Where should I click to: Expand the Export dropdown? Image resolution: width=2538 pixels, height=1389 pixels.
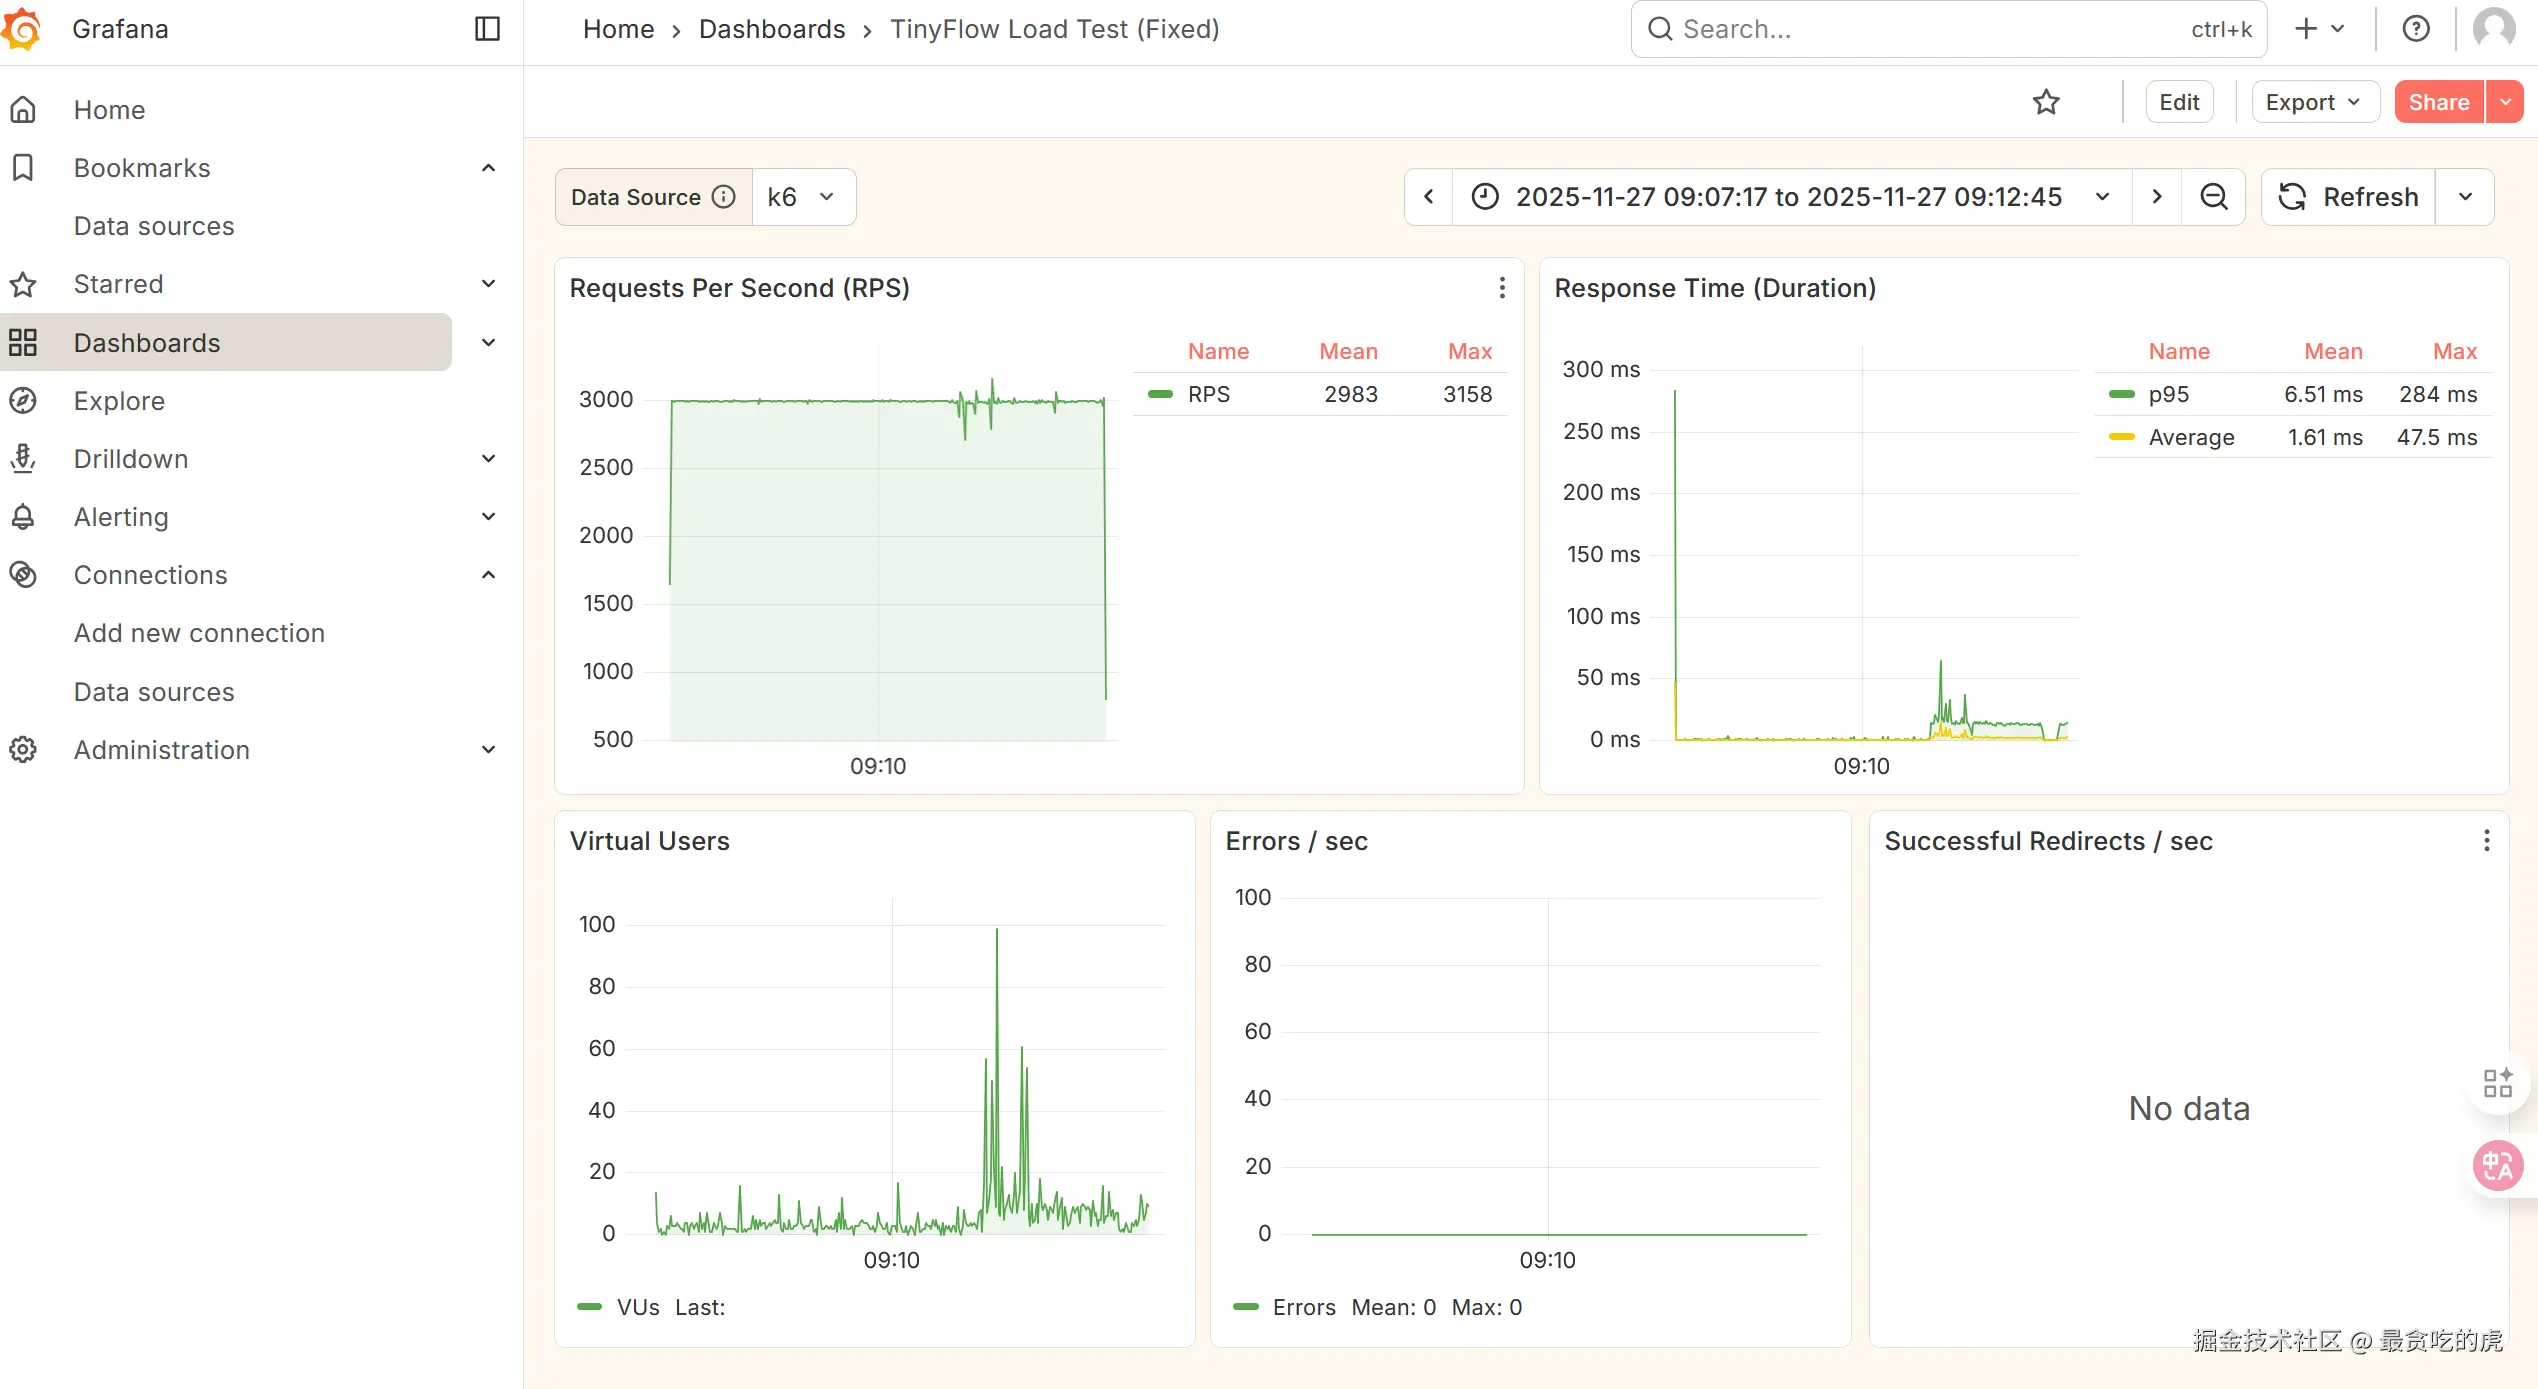pos(2314,102)
